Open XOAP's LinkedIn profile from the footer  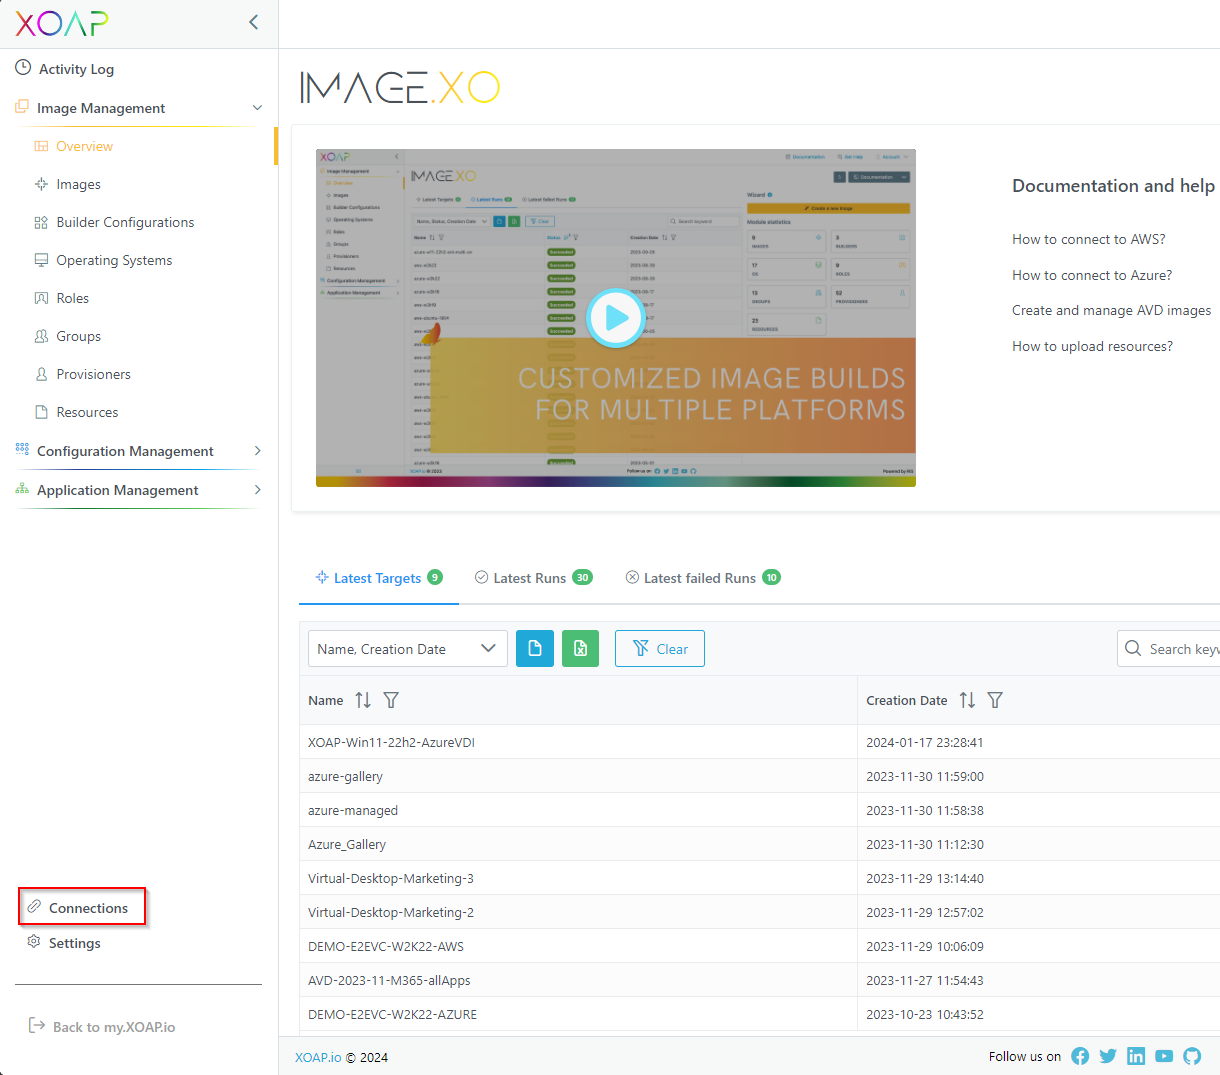pyautogui.click(x=1136, y=1056)
